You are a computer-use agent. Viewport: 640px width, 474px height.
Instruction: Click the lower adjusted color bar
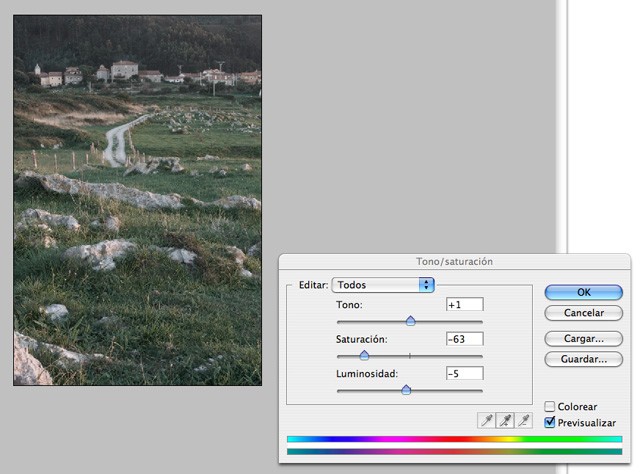(x=454, y=452)
